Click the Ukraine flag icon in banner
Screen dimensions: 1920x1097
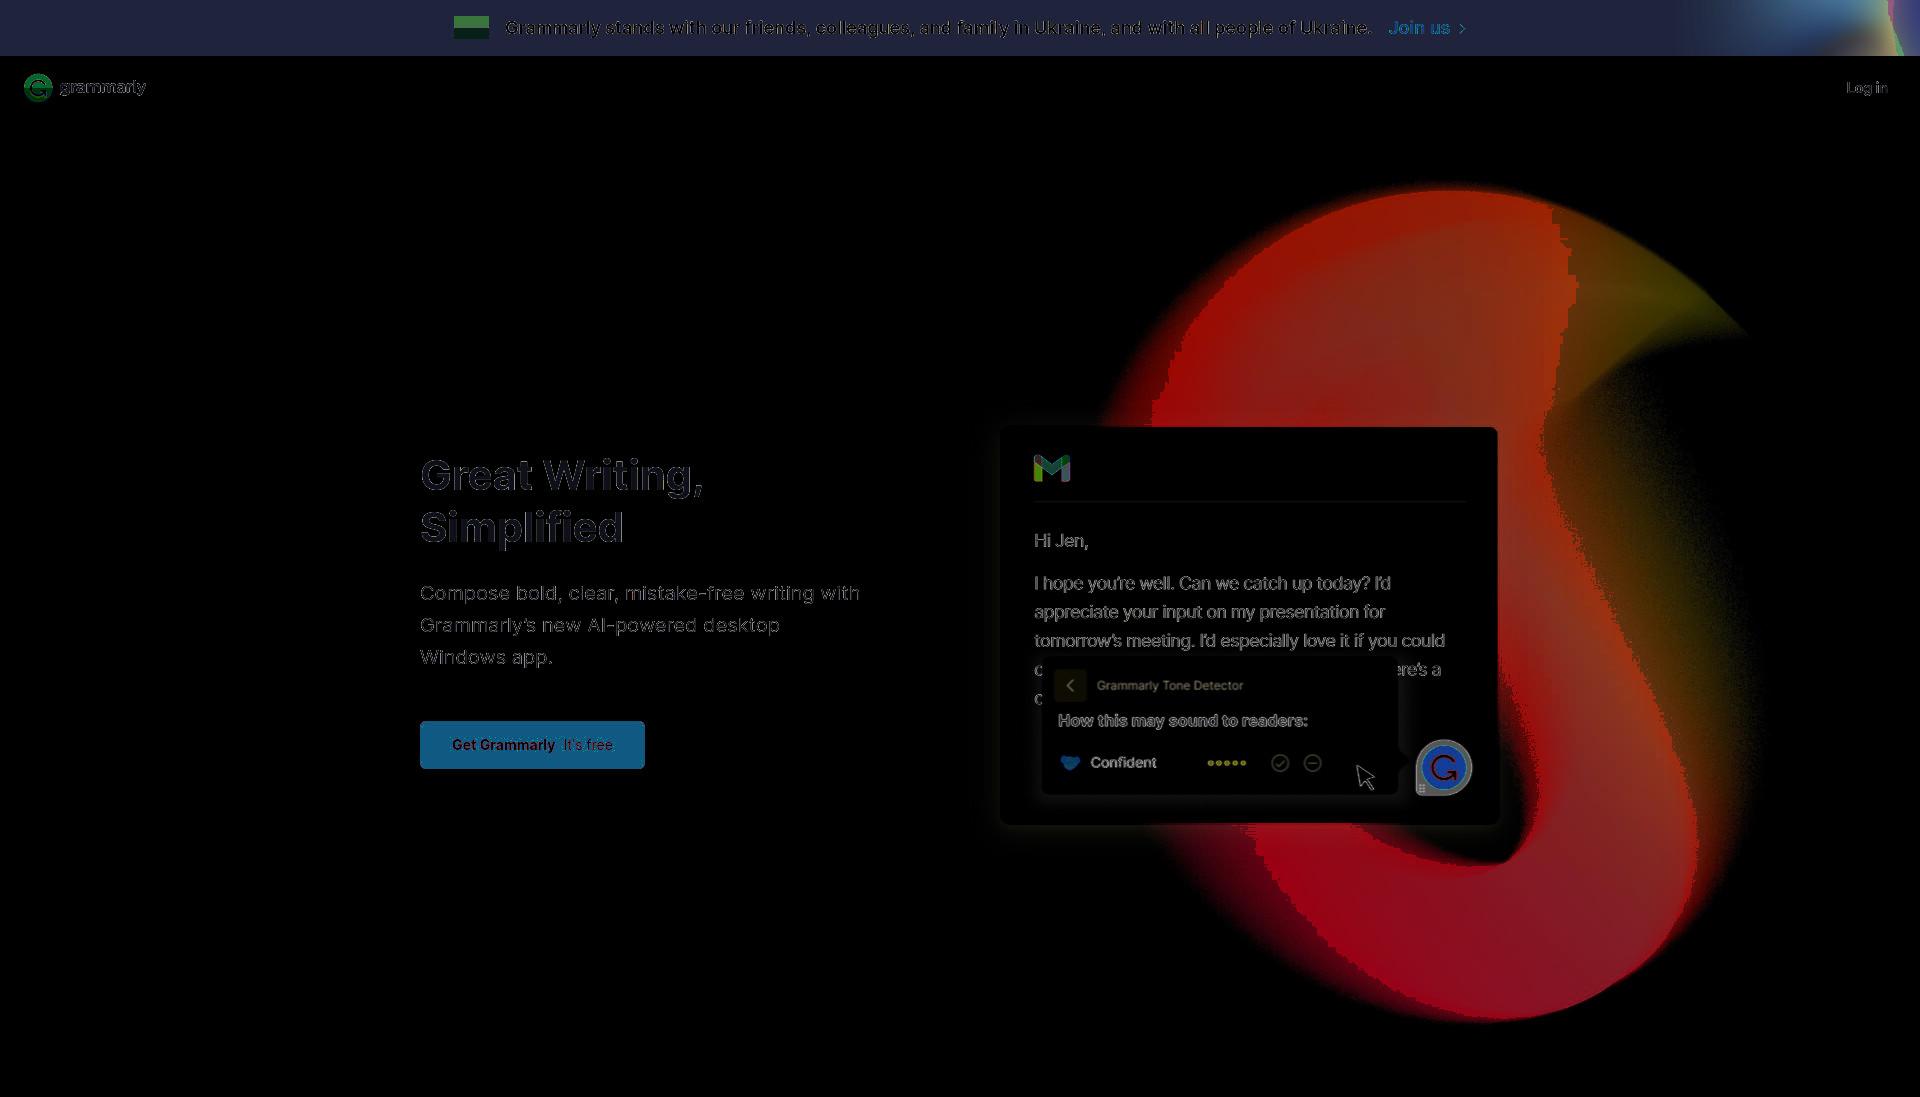tap(471, 28)
